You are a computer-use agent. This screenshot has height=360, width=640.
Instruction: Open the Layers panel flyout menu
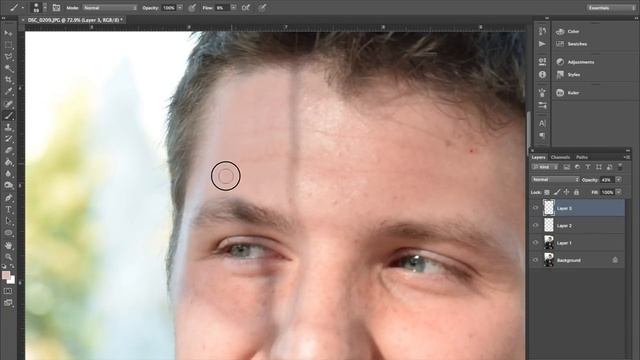click(627, 157)
